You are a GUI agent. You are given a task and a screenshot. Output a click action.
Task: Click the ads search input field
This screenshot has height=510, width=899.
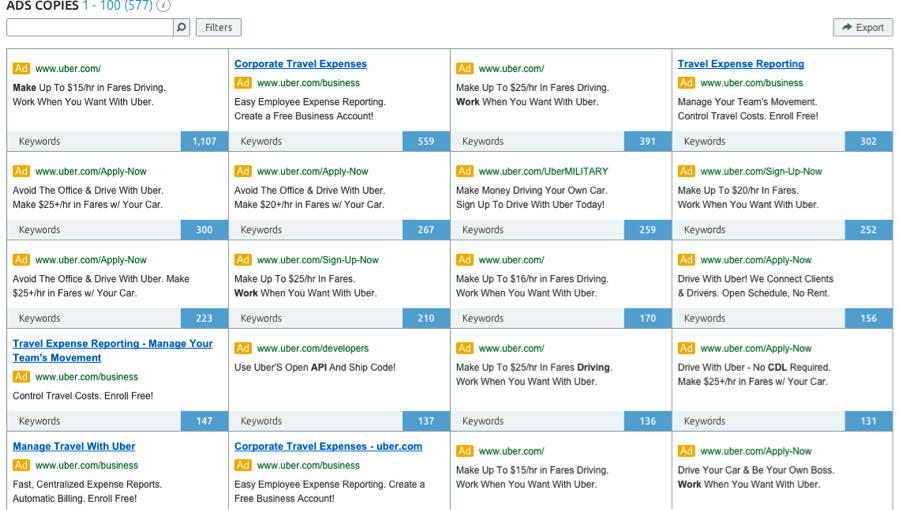click(x=89, y=28)
